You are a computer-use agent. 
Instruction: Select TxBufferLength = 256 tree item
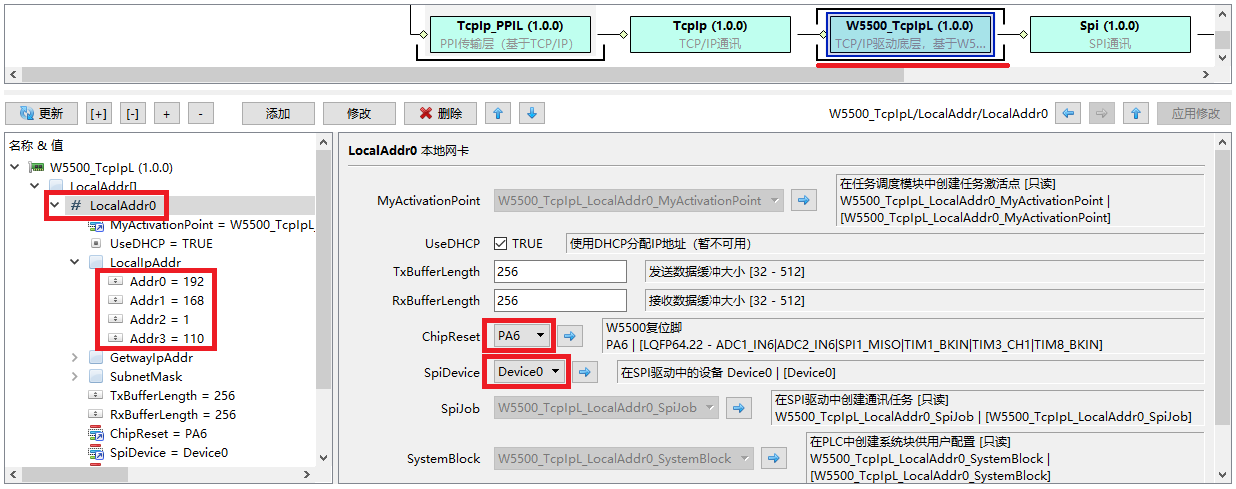tap(173, 395)
